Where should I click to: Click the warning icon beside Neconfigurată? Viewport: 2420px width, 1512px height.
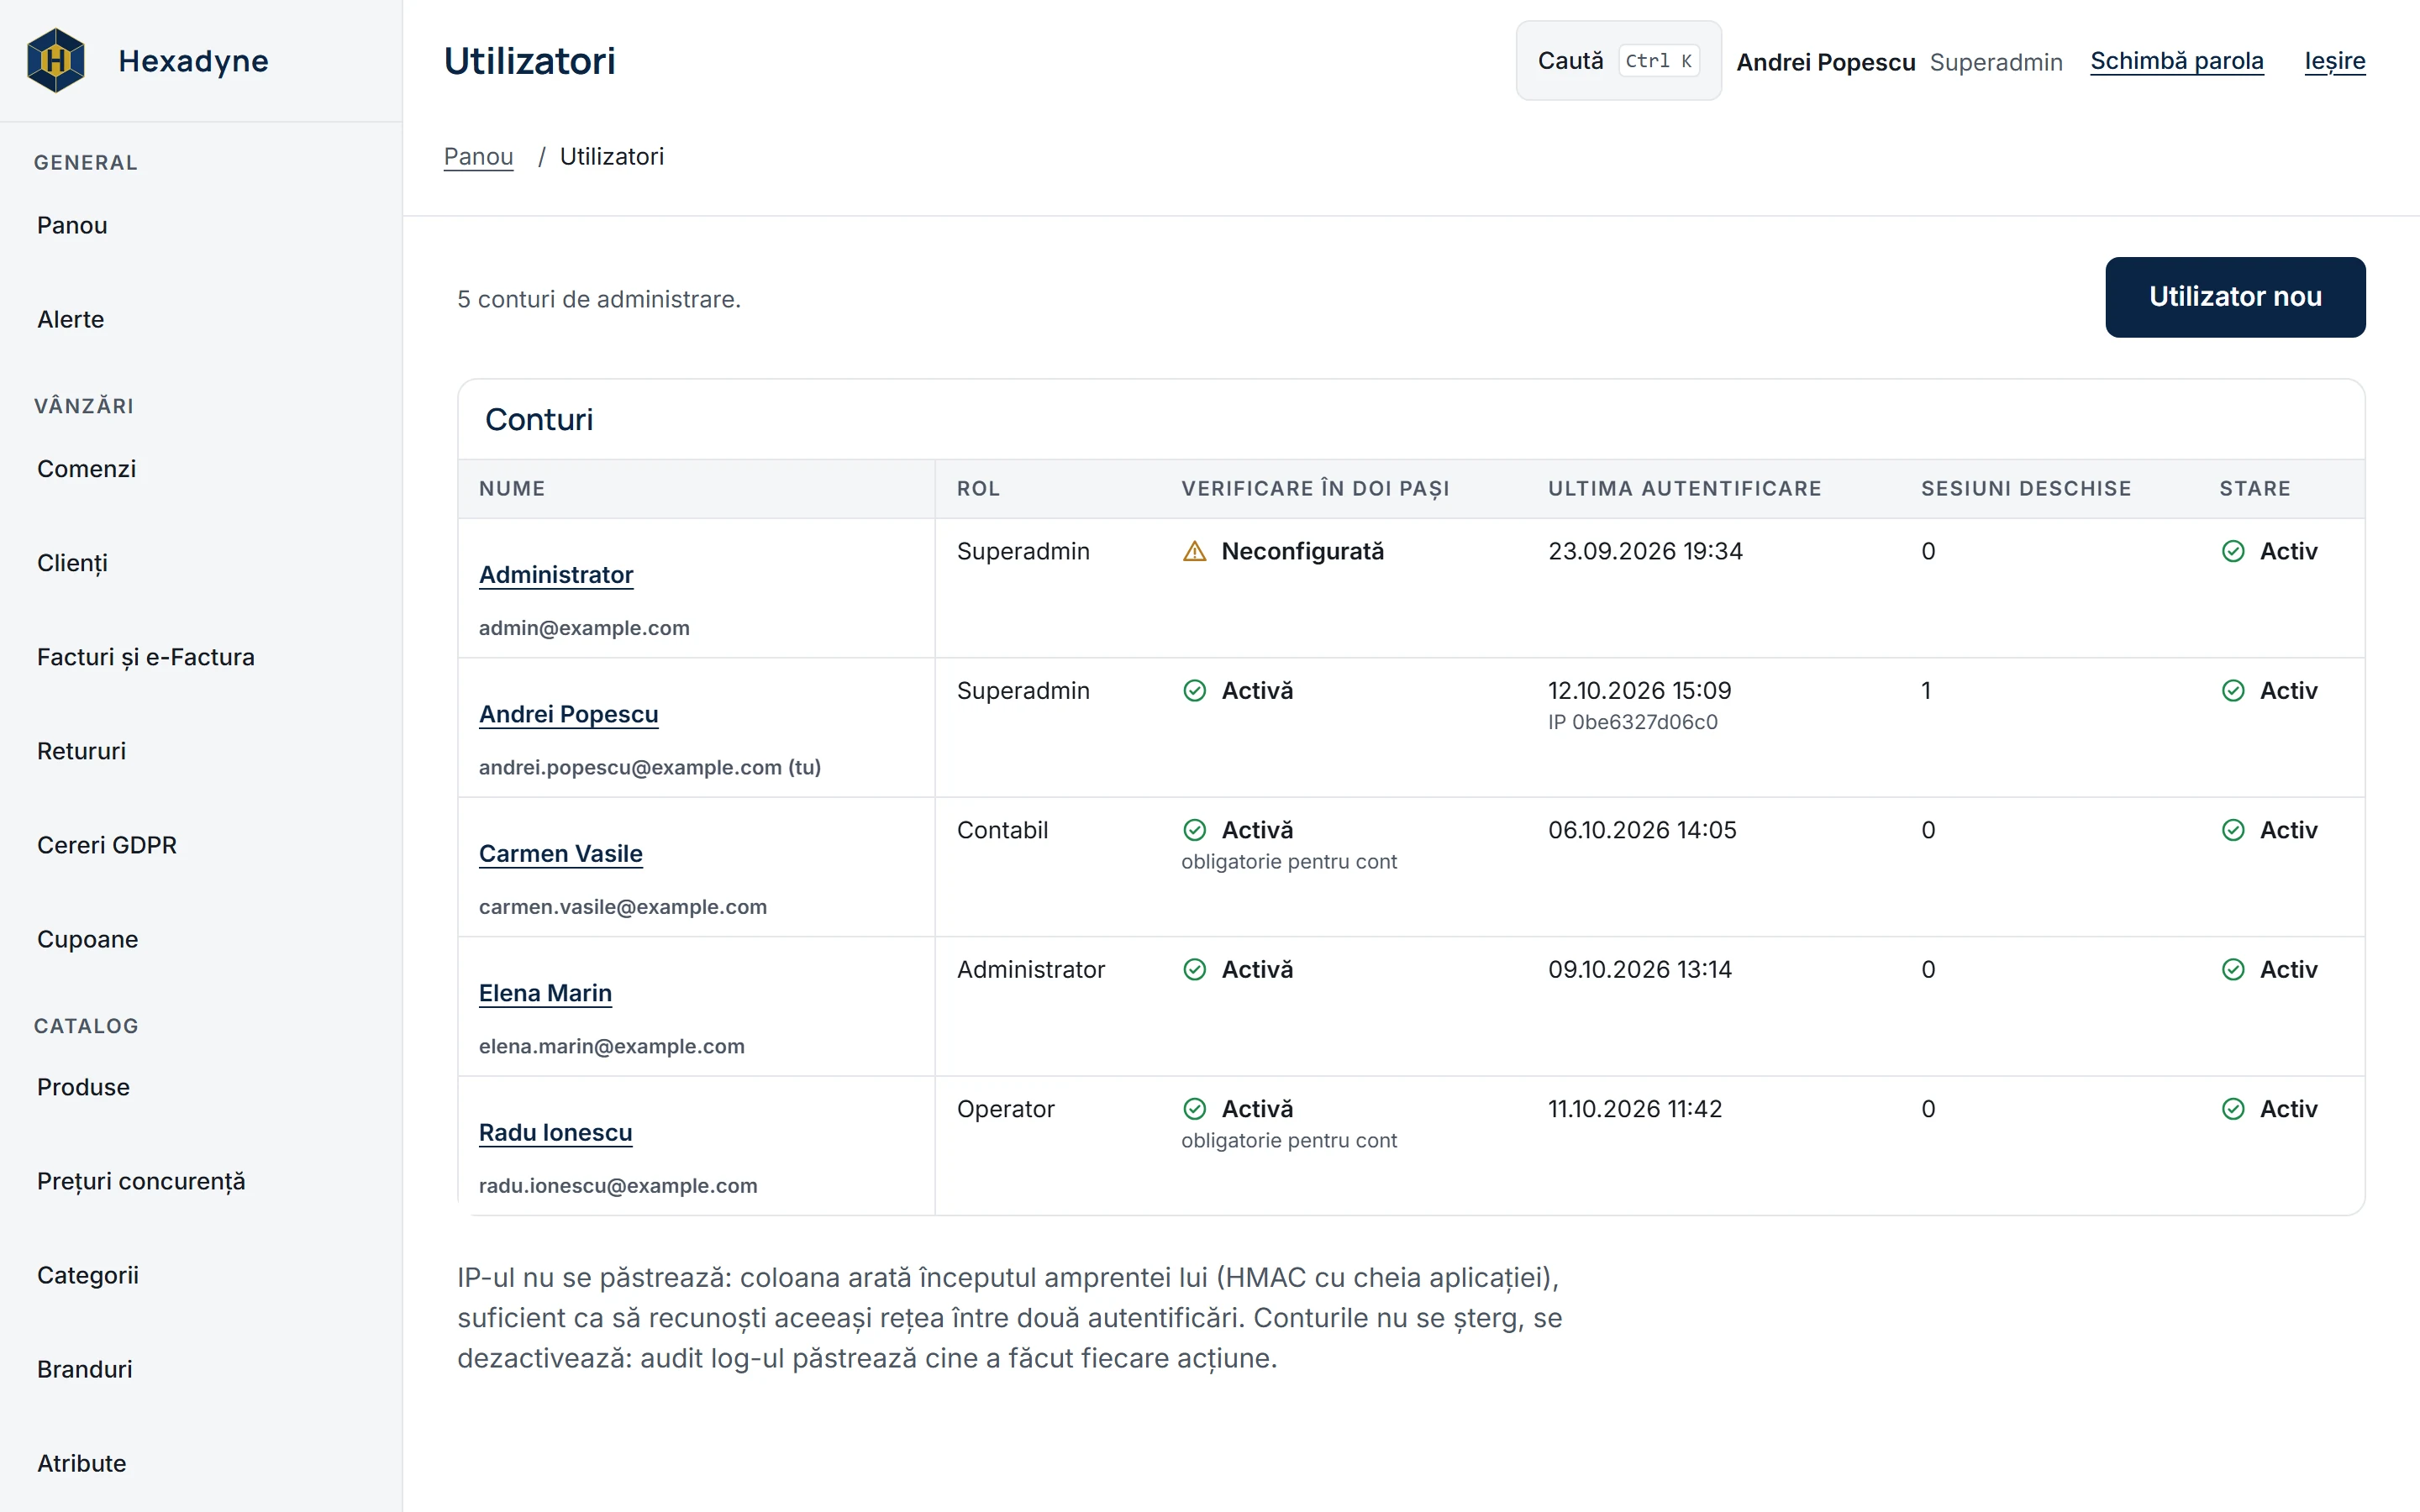click(x=1194, y=551)
